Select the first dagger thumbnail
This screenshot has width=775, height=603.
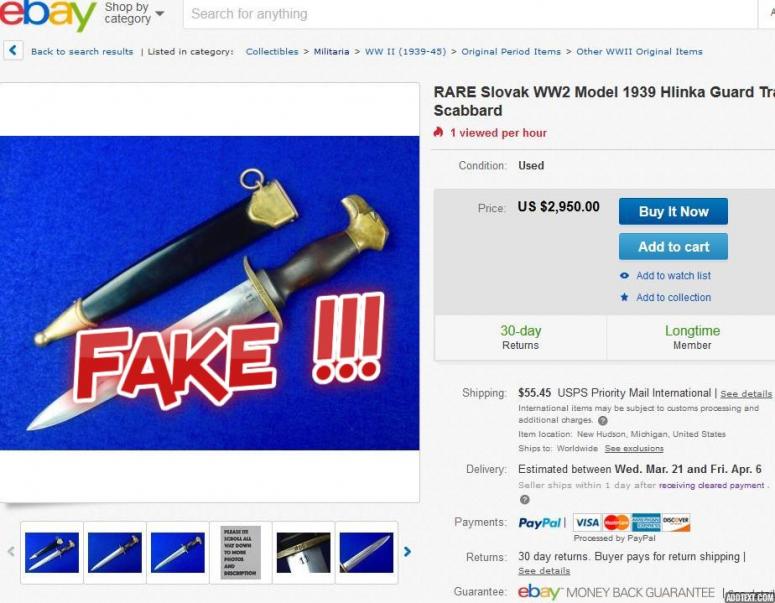point(52,553)
